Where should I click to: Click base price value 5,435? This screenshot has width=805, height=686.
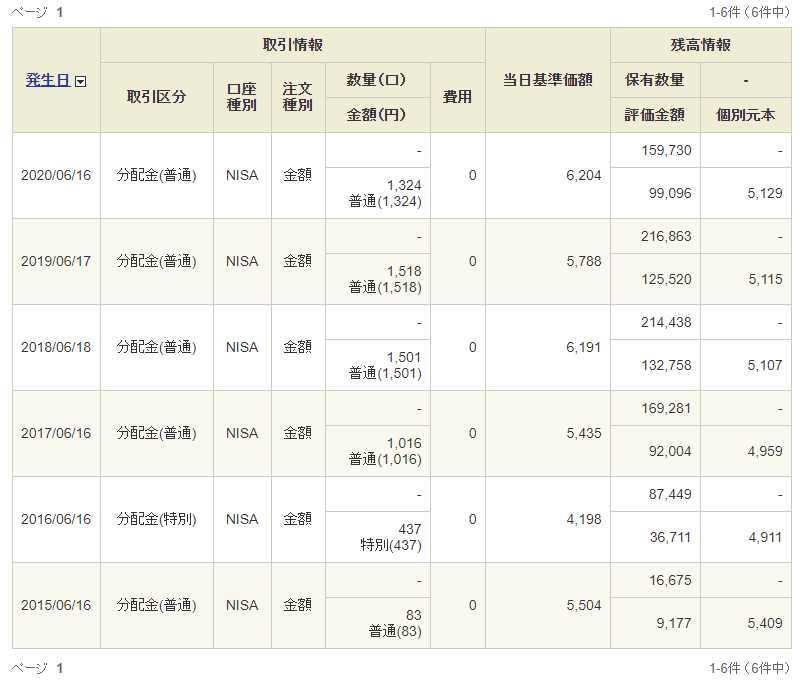pyautogui.click(x=584, y=433)
